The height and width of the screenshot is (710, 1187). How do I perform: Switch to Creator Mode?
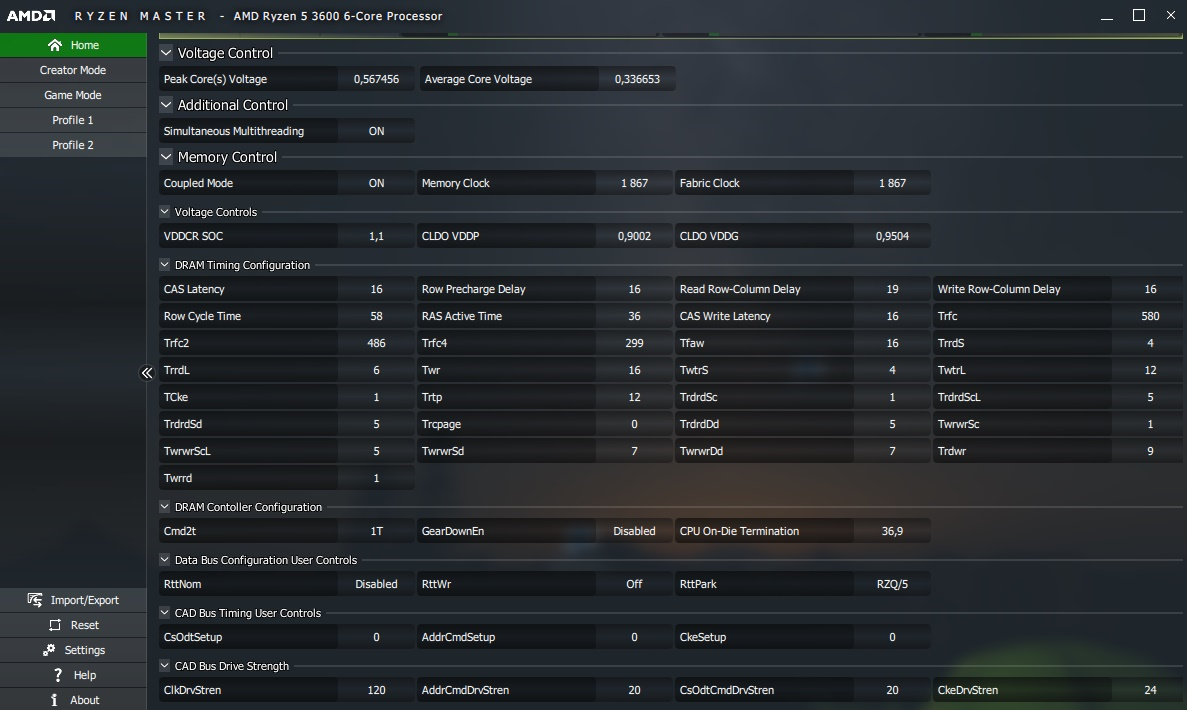pyautogui.click(x=73, y=70)
